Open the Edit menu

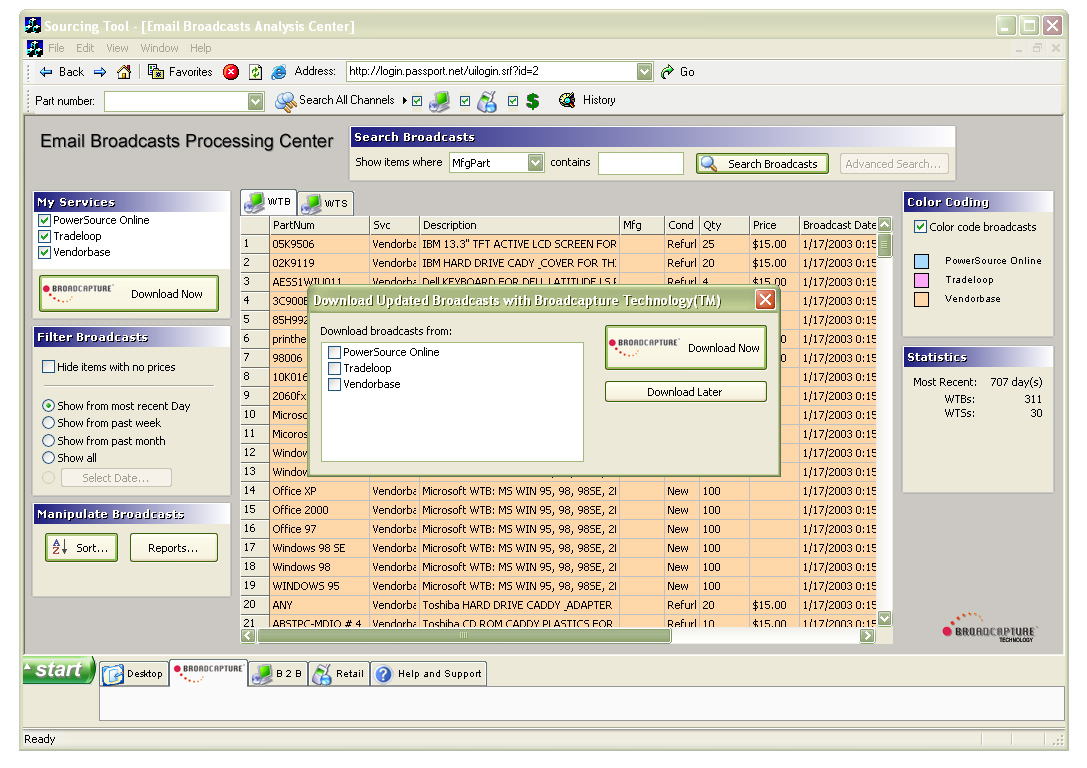click(x=85, y=48)
